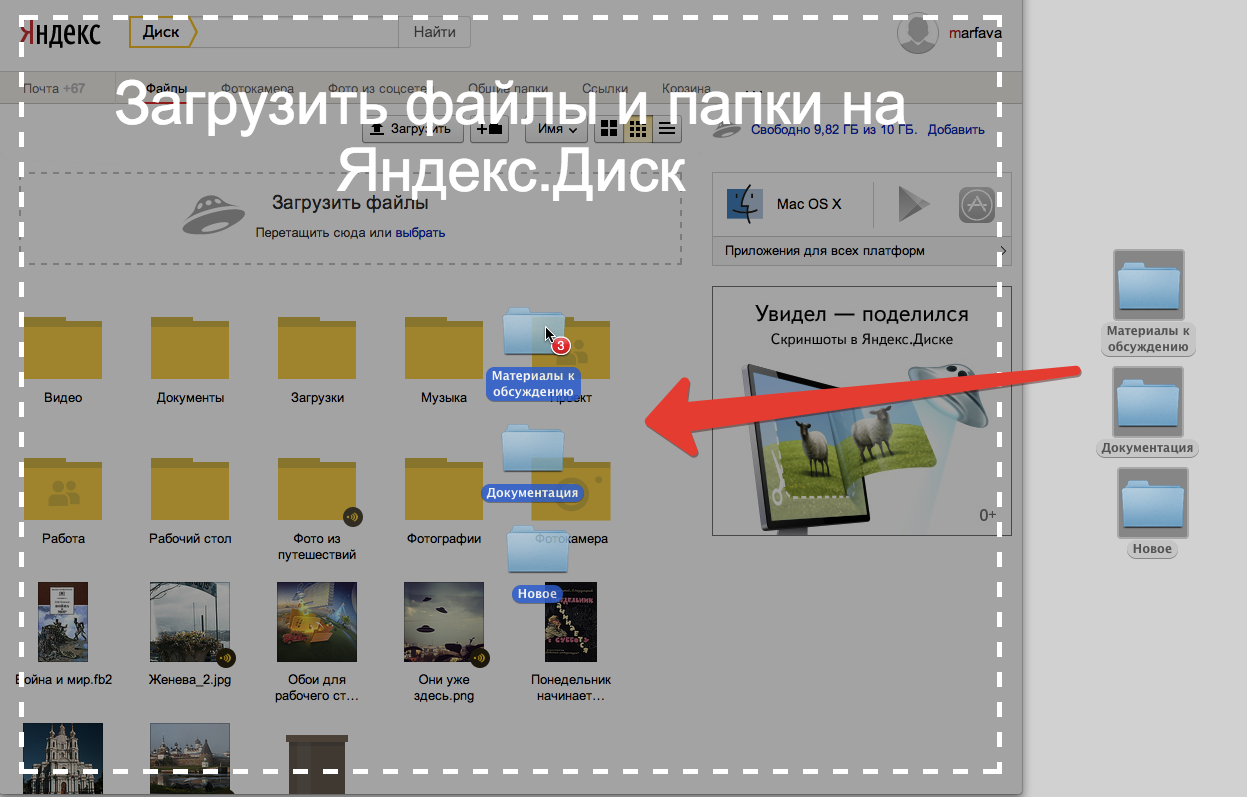Select desktop folder Документация

click(1148, 401)
